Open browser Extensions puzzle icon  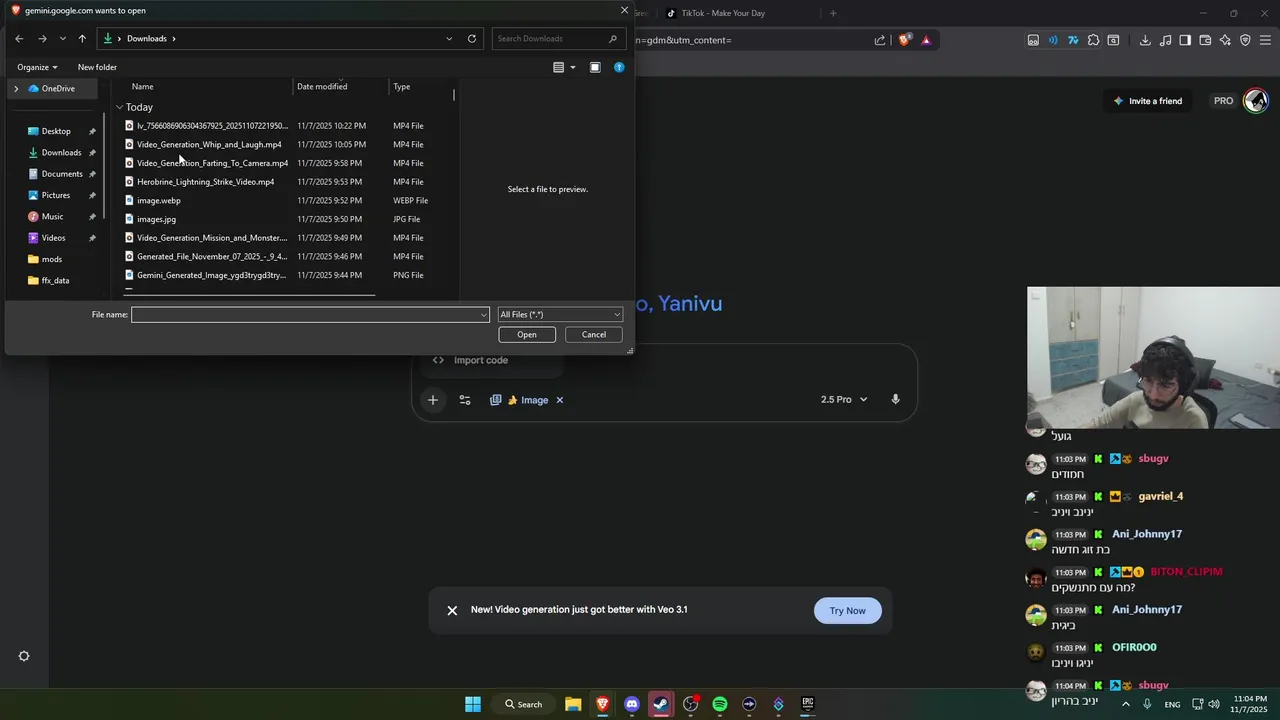point(1093,40)
